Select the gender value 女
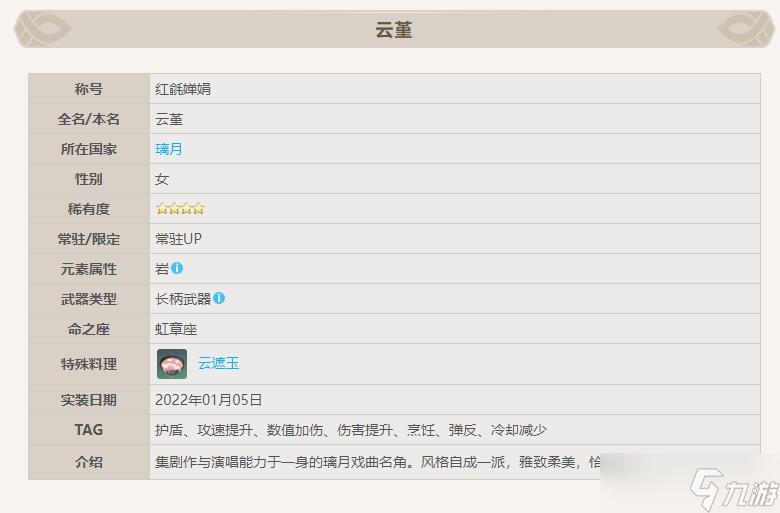 coord(162,179)
